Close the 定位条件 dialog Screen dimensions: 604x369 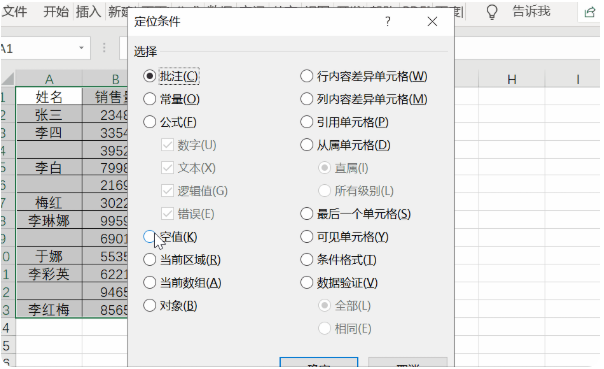(432, 22)
